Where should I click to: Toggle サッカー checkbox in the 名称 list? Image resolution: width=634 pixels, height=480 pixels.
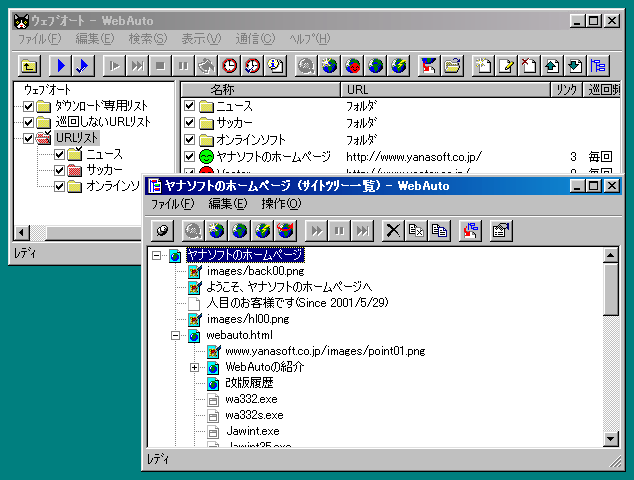(189, 123)
